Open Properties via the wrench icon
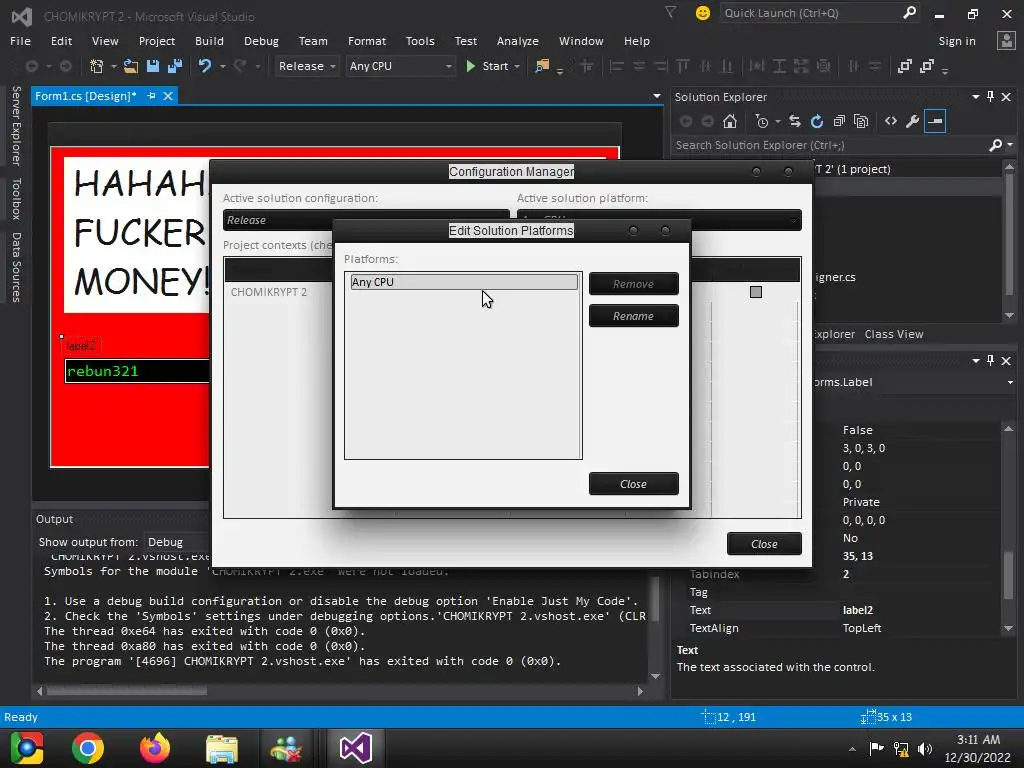Viewport: 1024px width, 768px height. (912, 121)
